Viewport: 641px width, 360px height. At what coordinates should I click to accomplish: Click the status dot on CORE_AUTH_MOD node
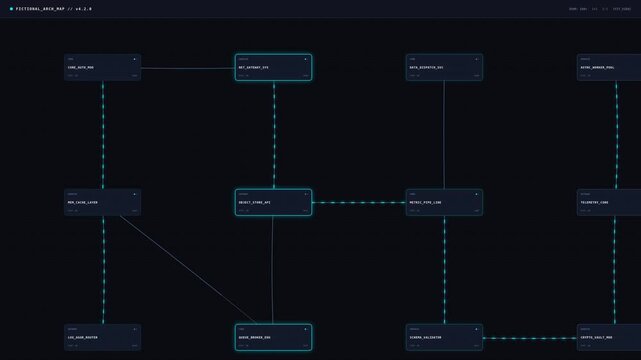tap(134, 59)
